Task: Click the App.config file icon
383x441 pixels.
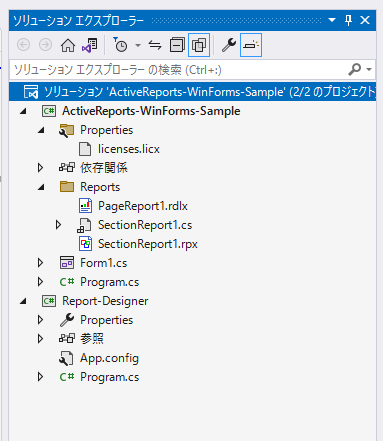Action: (x=66, y=358)
